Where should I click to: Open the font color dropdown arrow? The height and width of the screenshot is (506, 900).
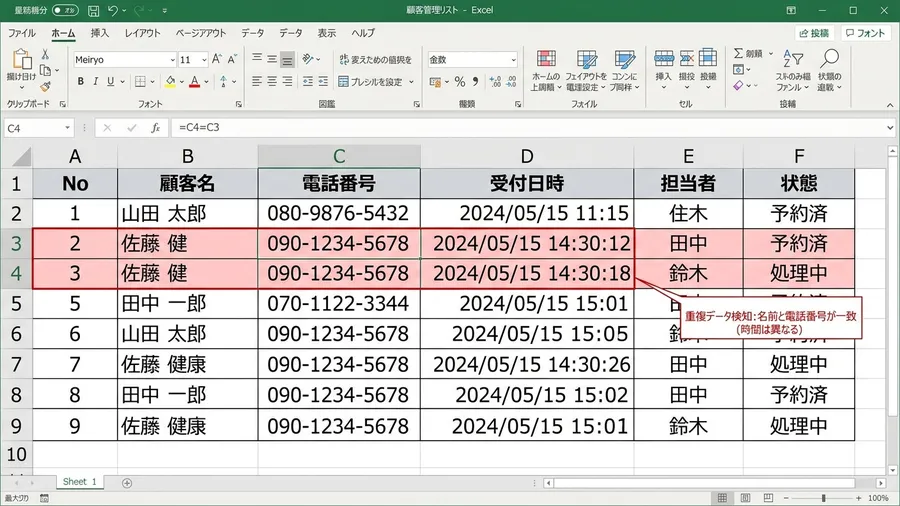[x=206, y=82]
